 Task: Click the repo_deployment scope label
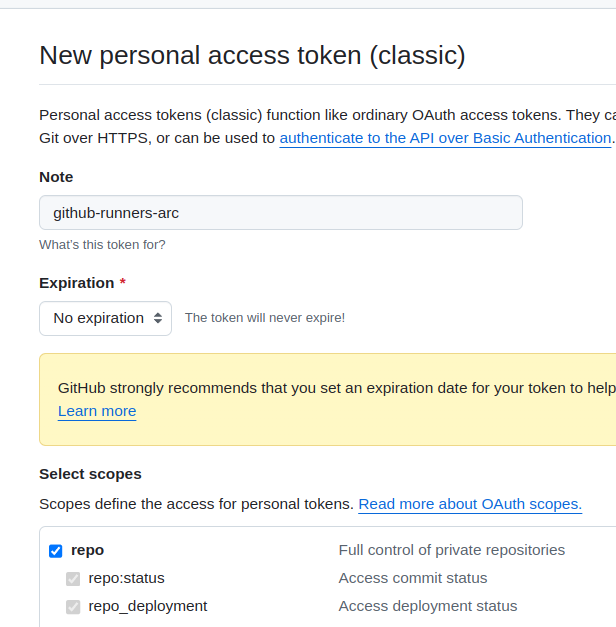click(x=148, y=606)
